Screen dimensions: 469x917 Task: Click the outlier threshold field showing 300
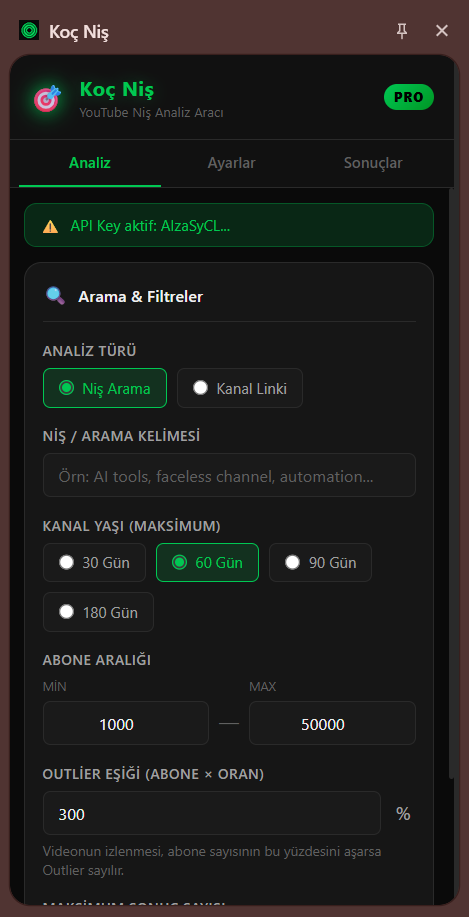(x=212, y=813)
